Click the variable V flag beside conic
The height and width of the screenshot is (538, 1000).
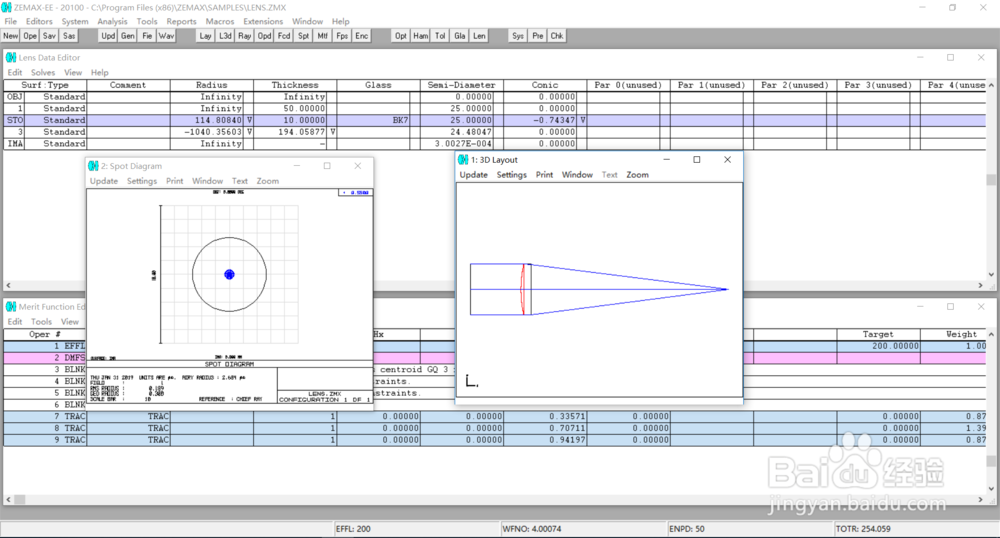tap(583, 120)
